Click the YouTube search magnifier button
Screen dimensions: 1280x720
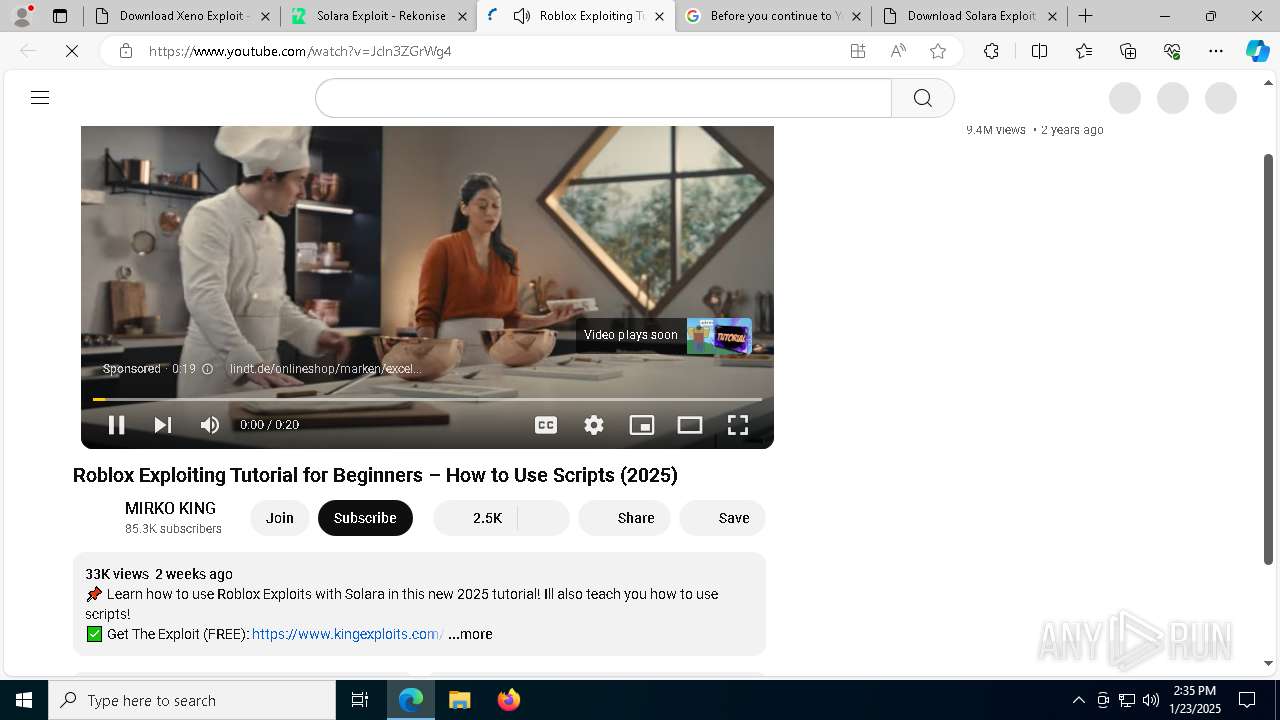[923, 98]
